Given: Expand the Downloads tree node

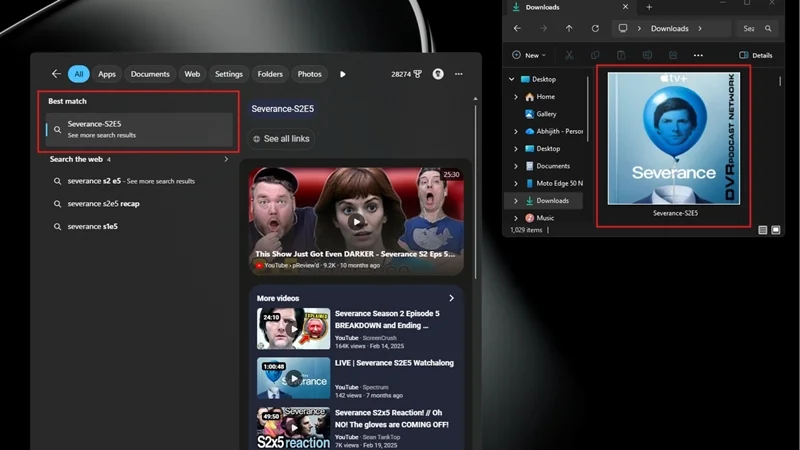Looking at the screenshot, I should tap(515, 201).
